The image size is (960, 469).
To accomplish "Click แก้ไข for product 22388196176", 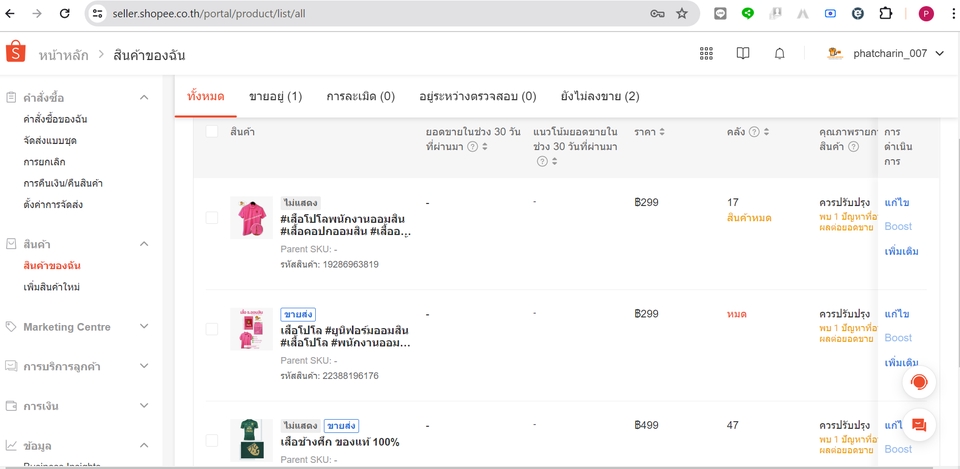I will (x=897, y=314).
